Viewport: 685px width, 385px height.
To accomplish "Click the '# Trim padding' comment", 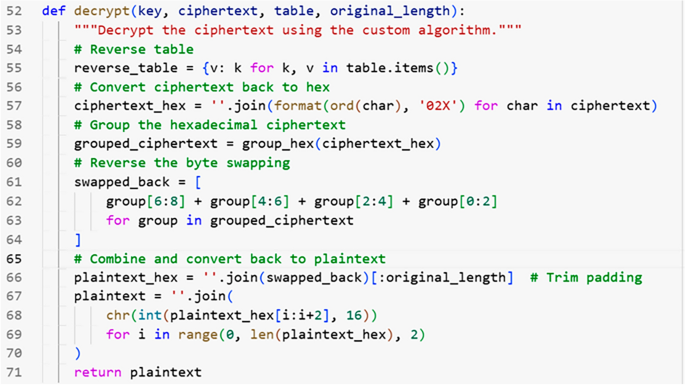I will (586, 278).
